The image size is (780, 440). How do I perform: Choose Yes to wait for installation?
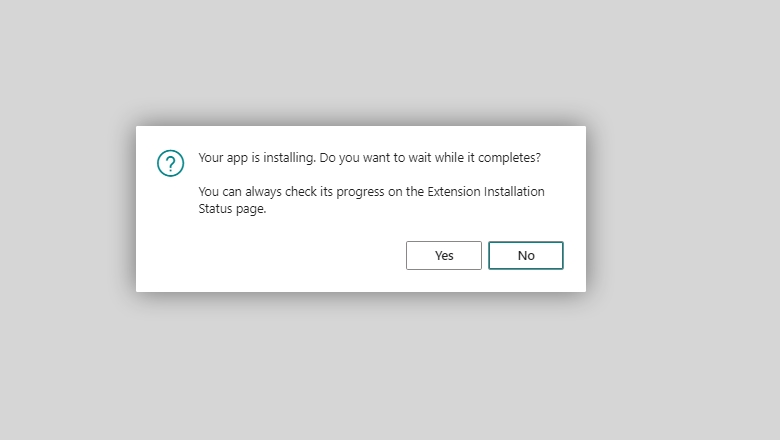coord(444,256)
